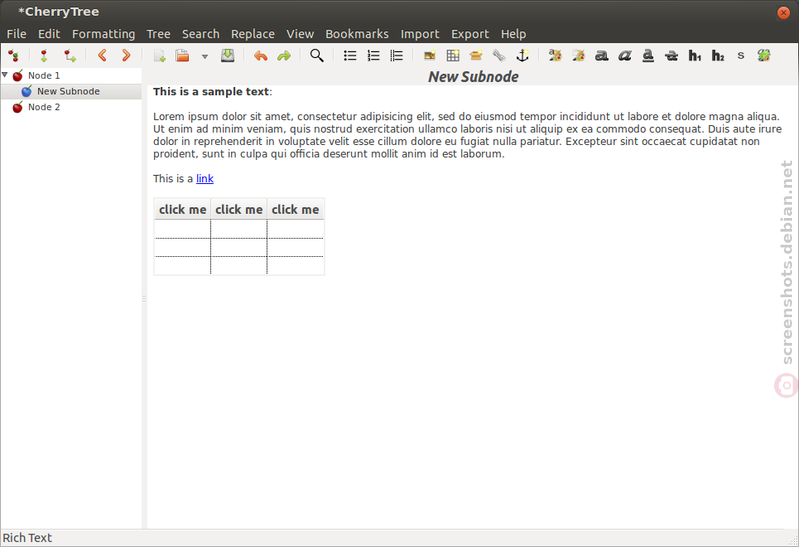
Task: Open the Formatting menu
Action: [x=103, y=34]
